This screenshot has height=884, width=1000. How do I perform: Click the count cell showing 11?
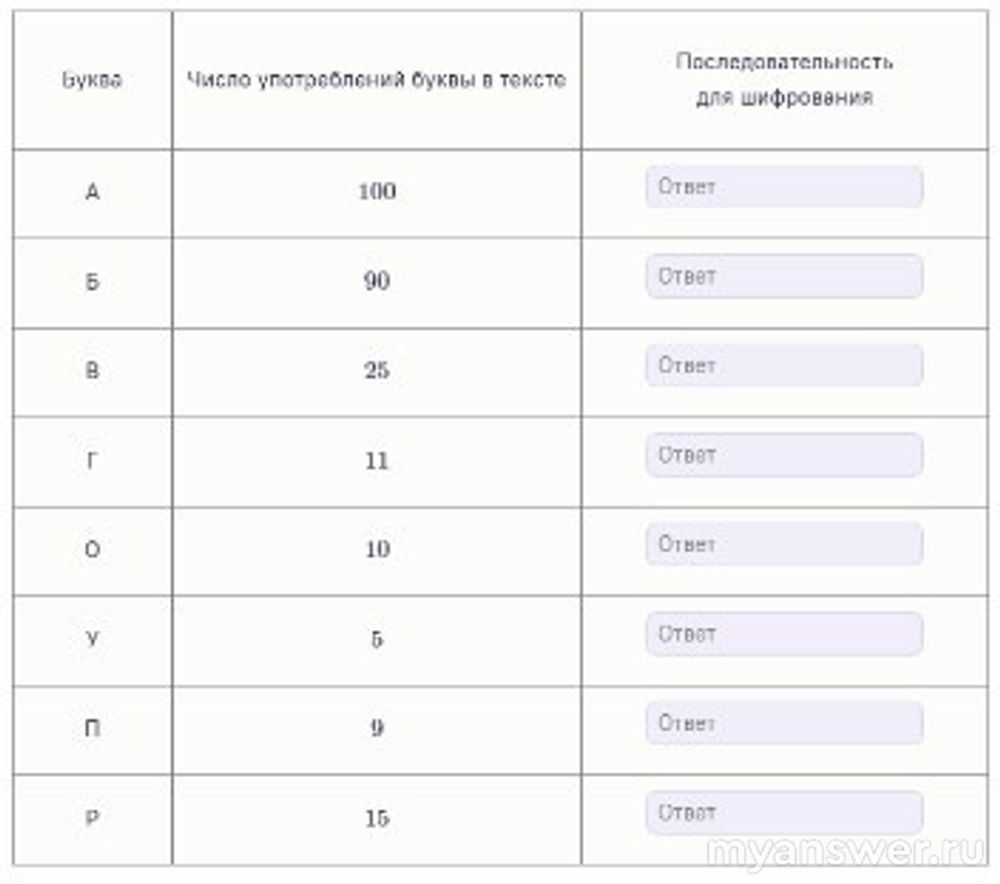(376, 461)
